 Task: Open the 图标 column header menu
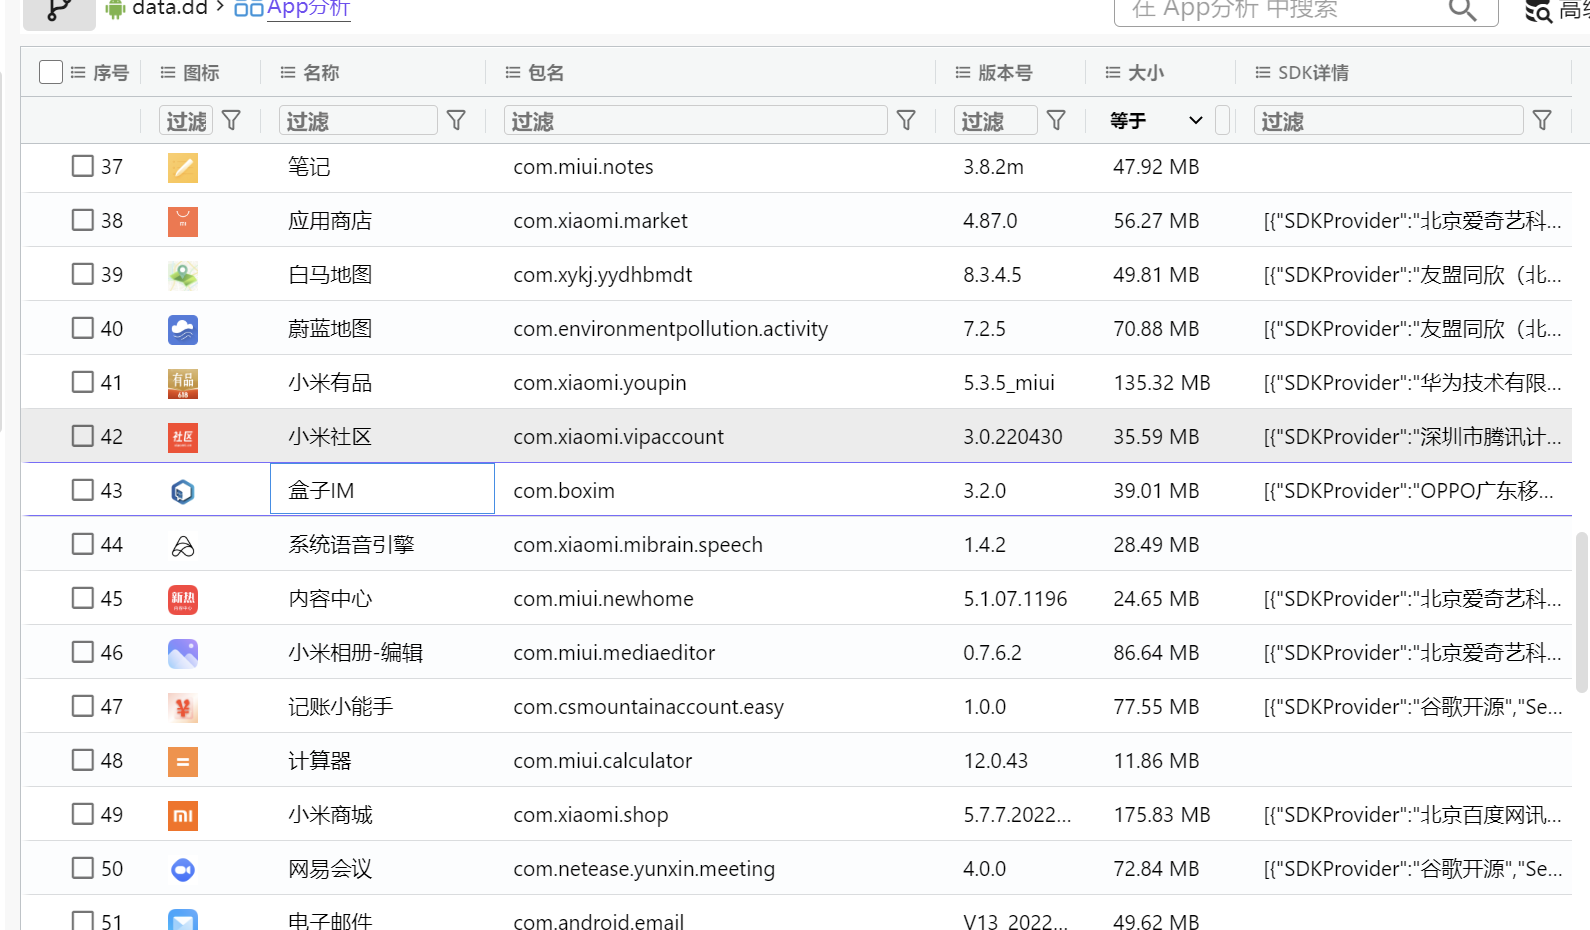point(168,73)
